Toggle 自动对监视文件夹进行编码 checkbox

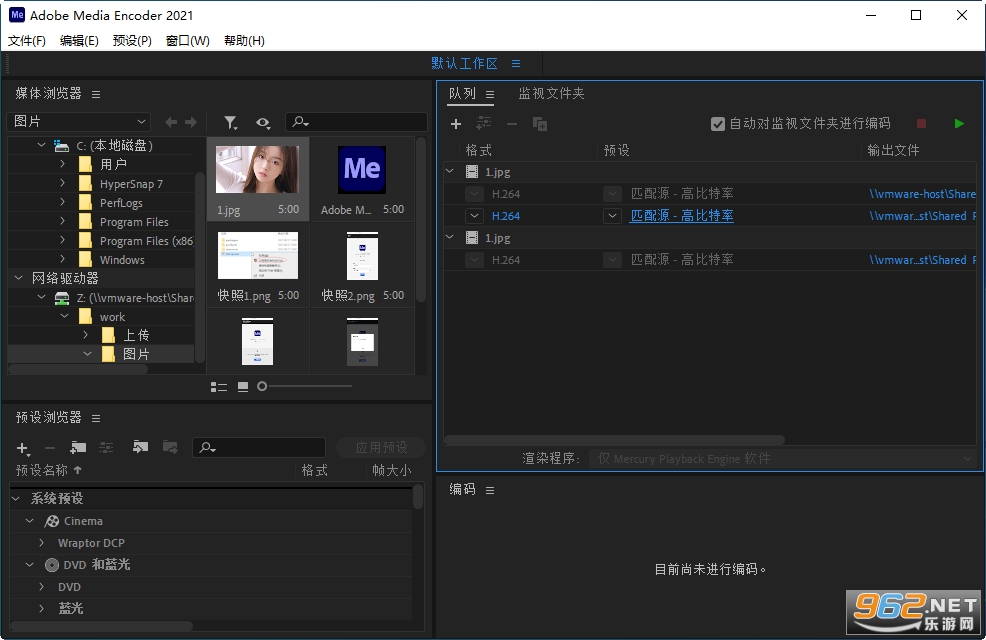(x=717, y=124)
